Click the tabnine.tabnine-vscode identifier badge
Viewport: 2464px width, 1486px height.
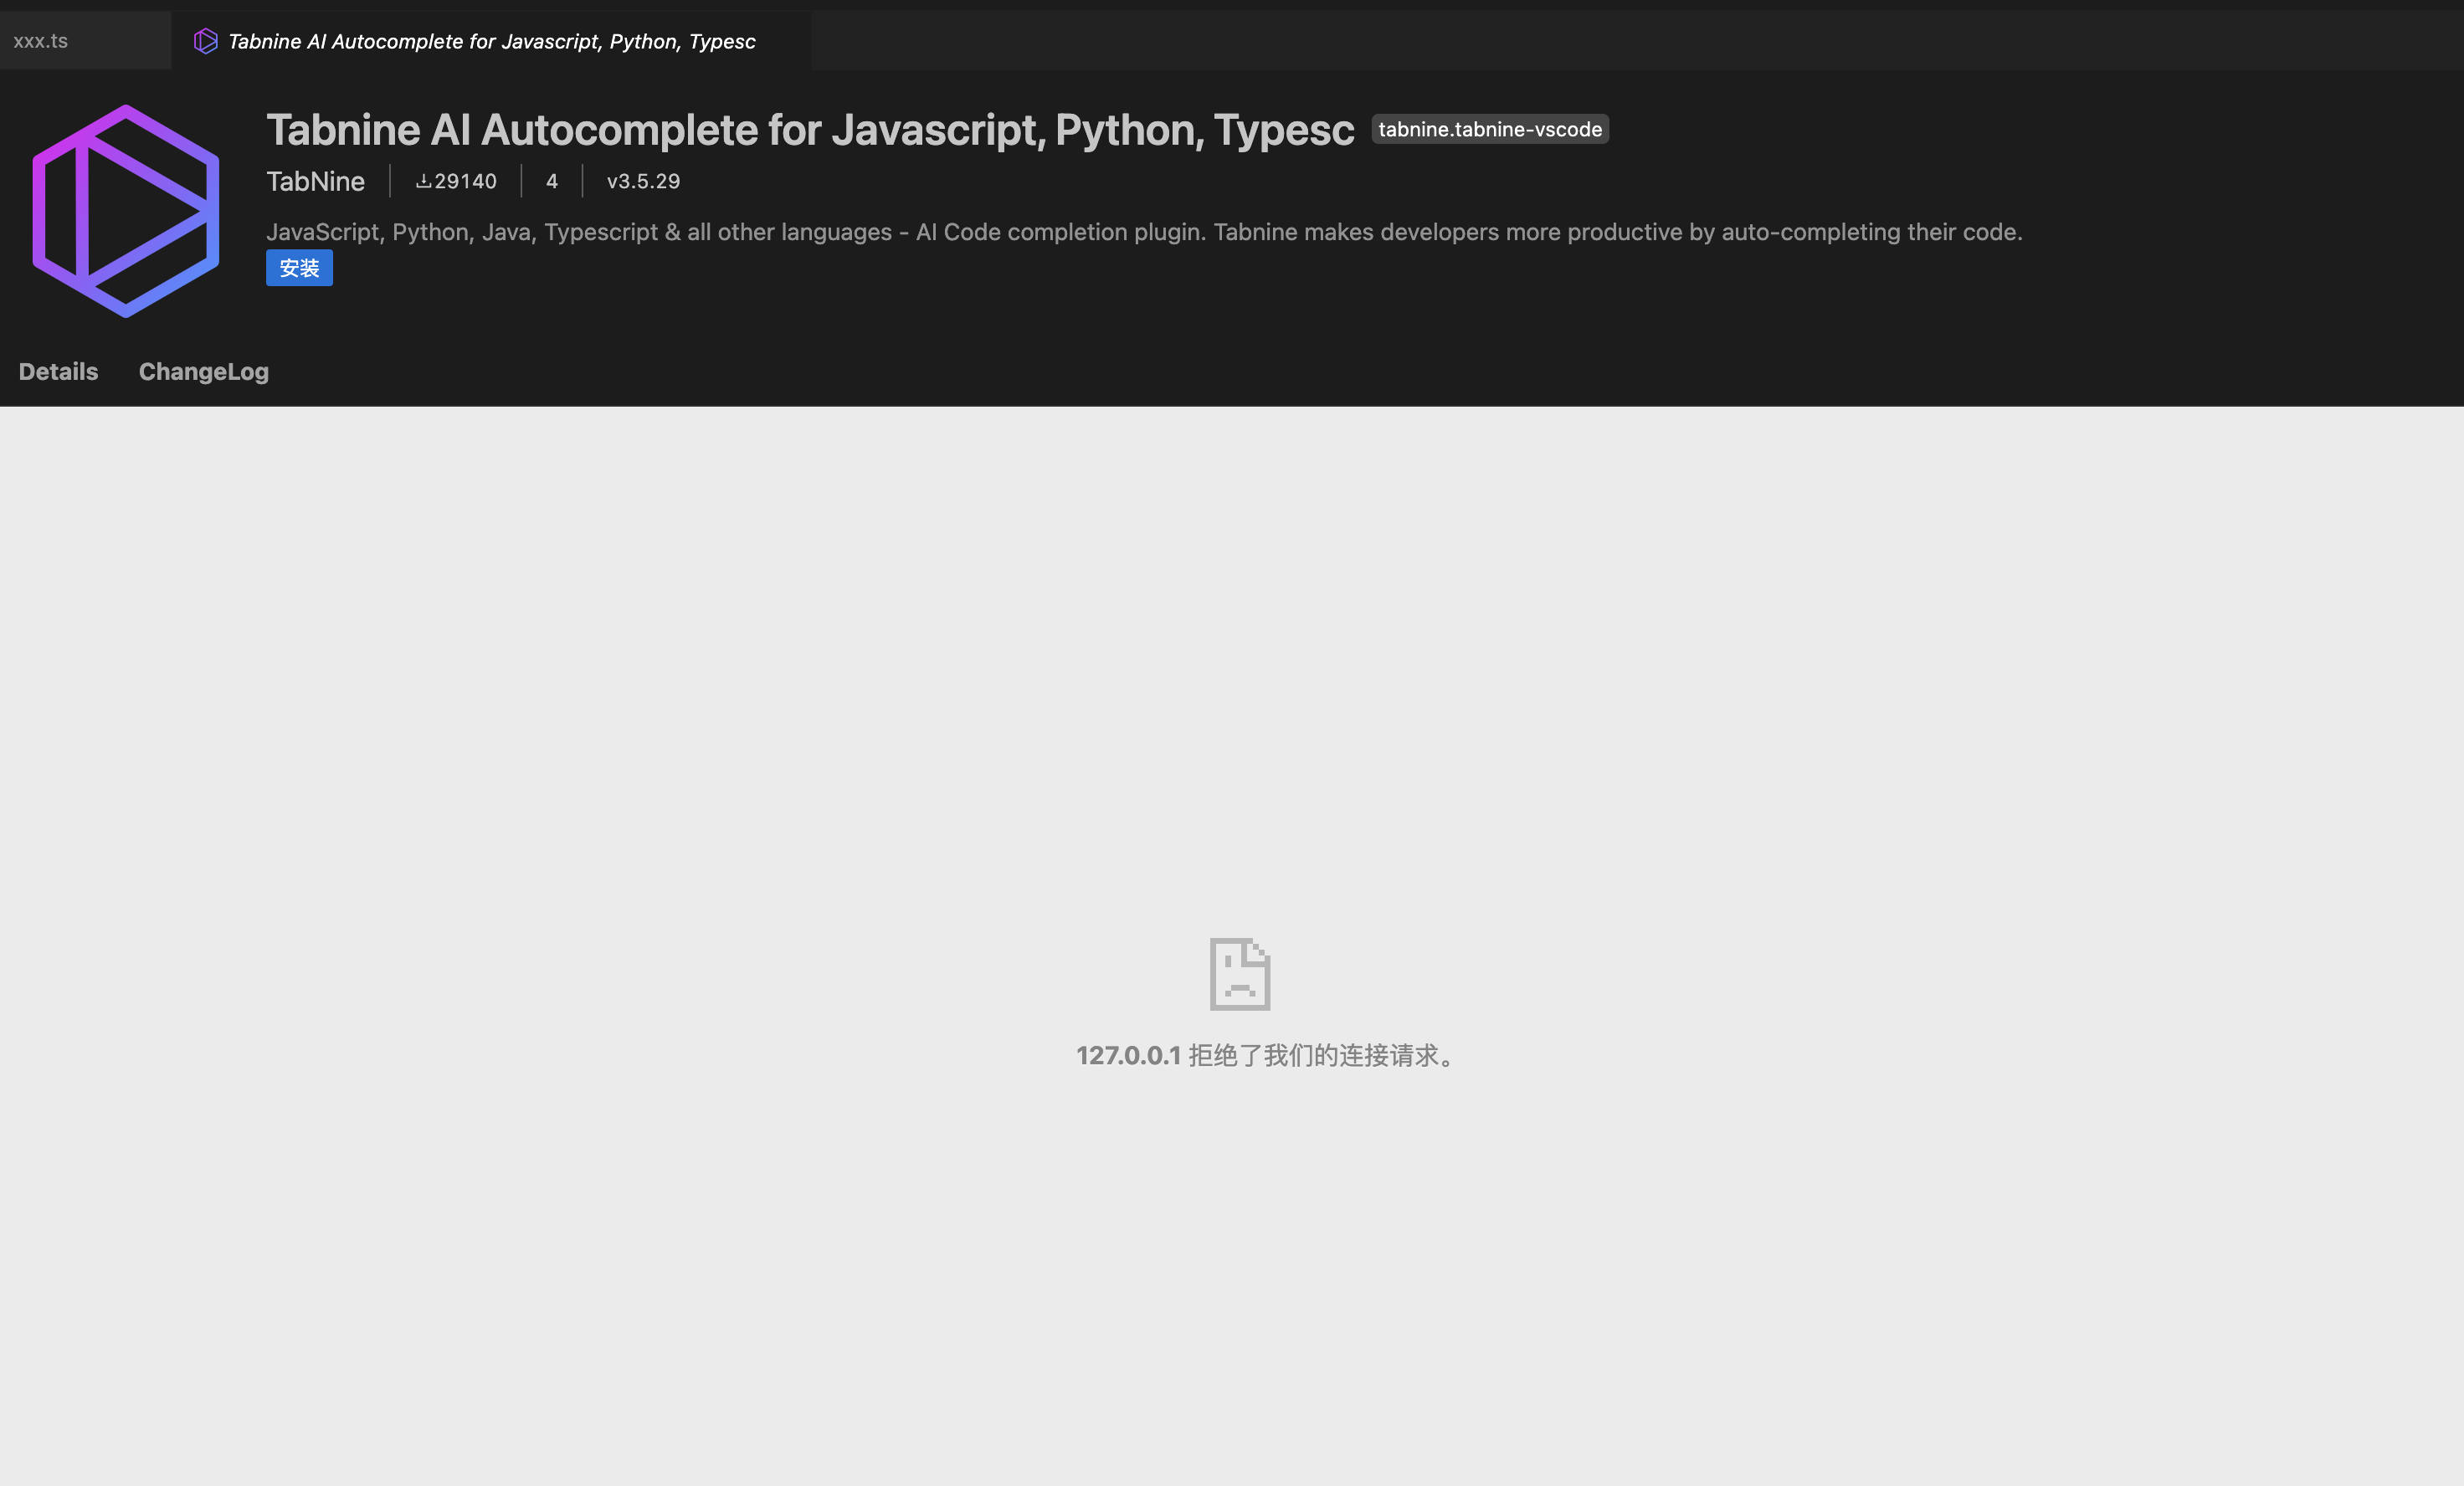[1489, 129]
